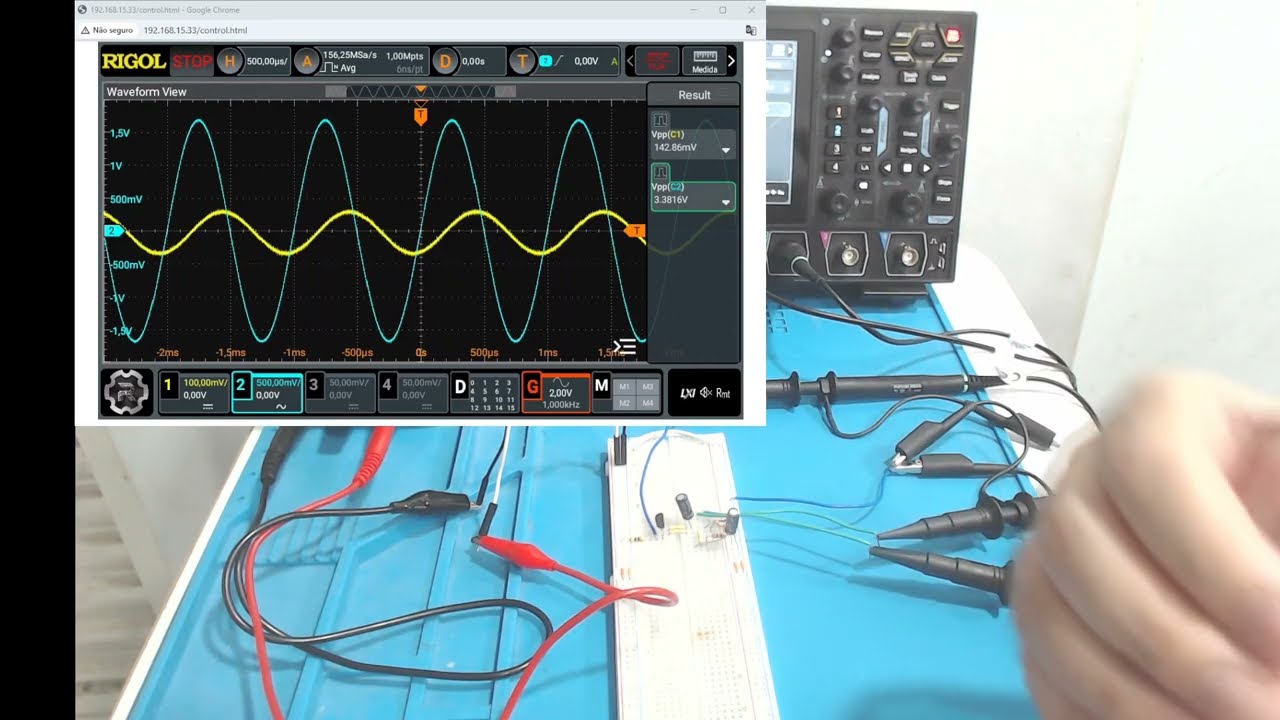This screenshot has height=720, width=1280.
Task: Open Acquisition settings via A icon
Action: pyautogui.click(x=307, y=61)
